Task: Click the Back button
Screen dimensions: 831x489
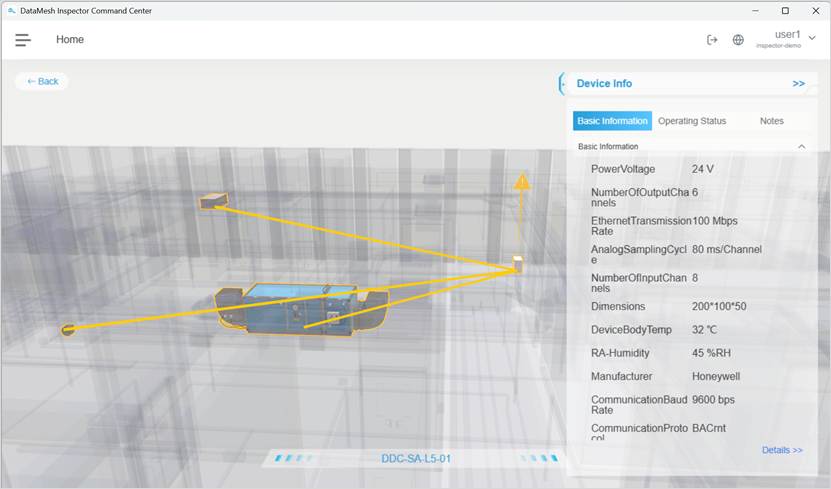Action: tap(42, 81)
